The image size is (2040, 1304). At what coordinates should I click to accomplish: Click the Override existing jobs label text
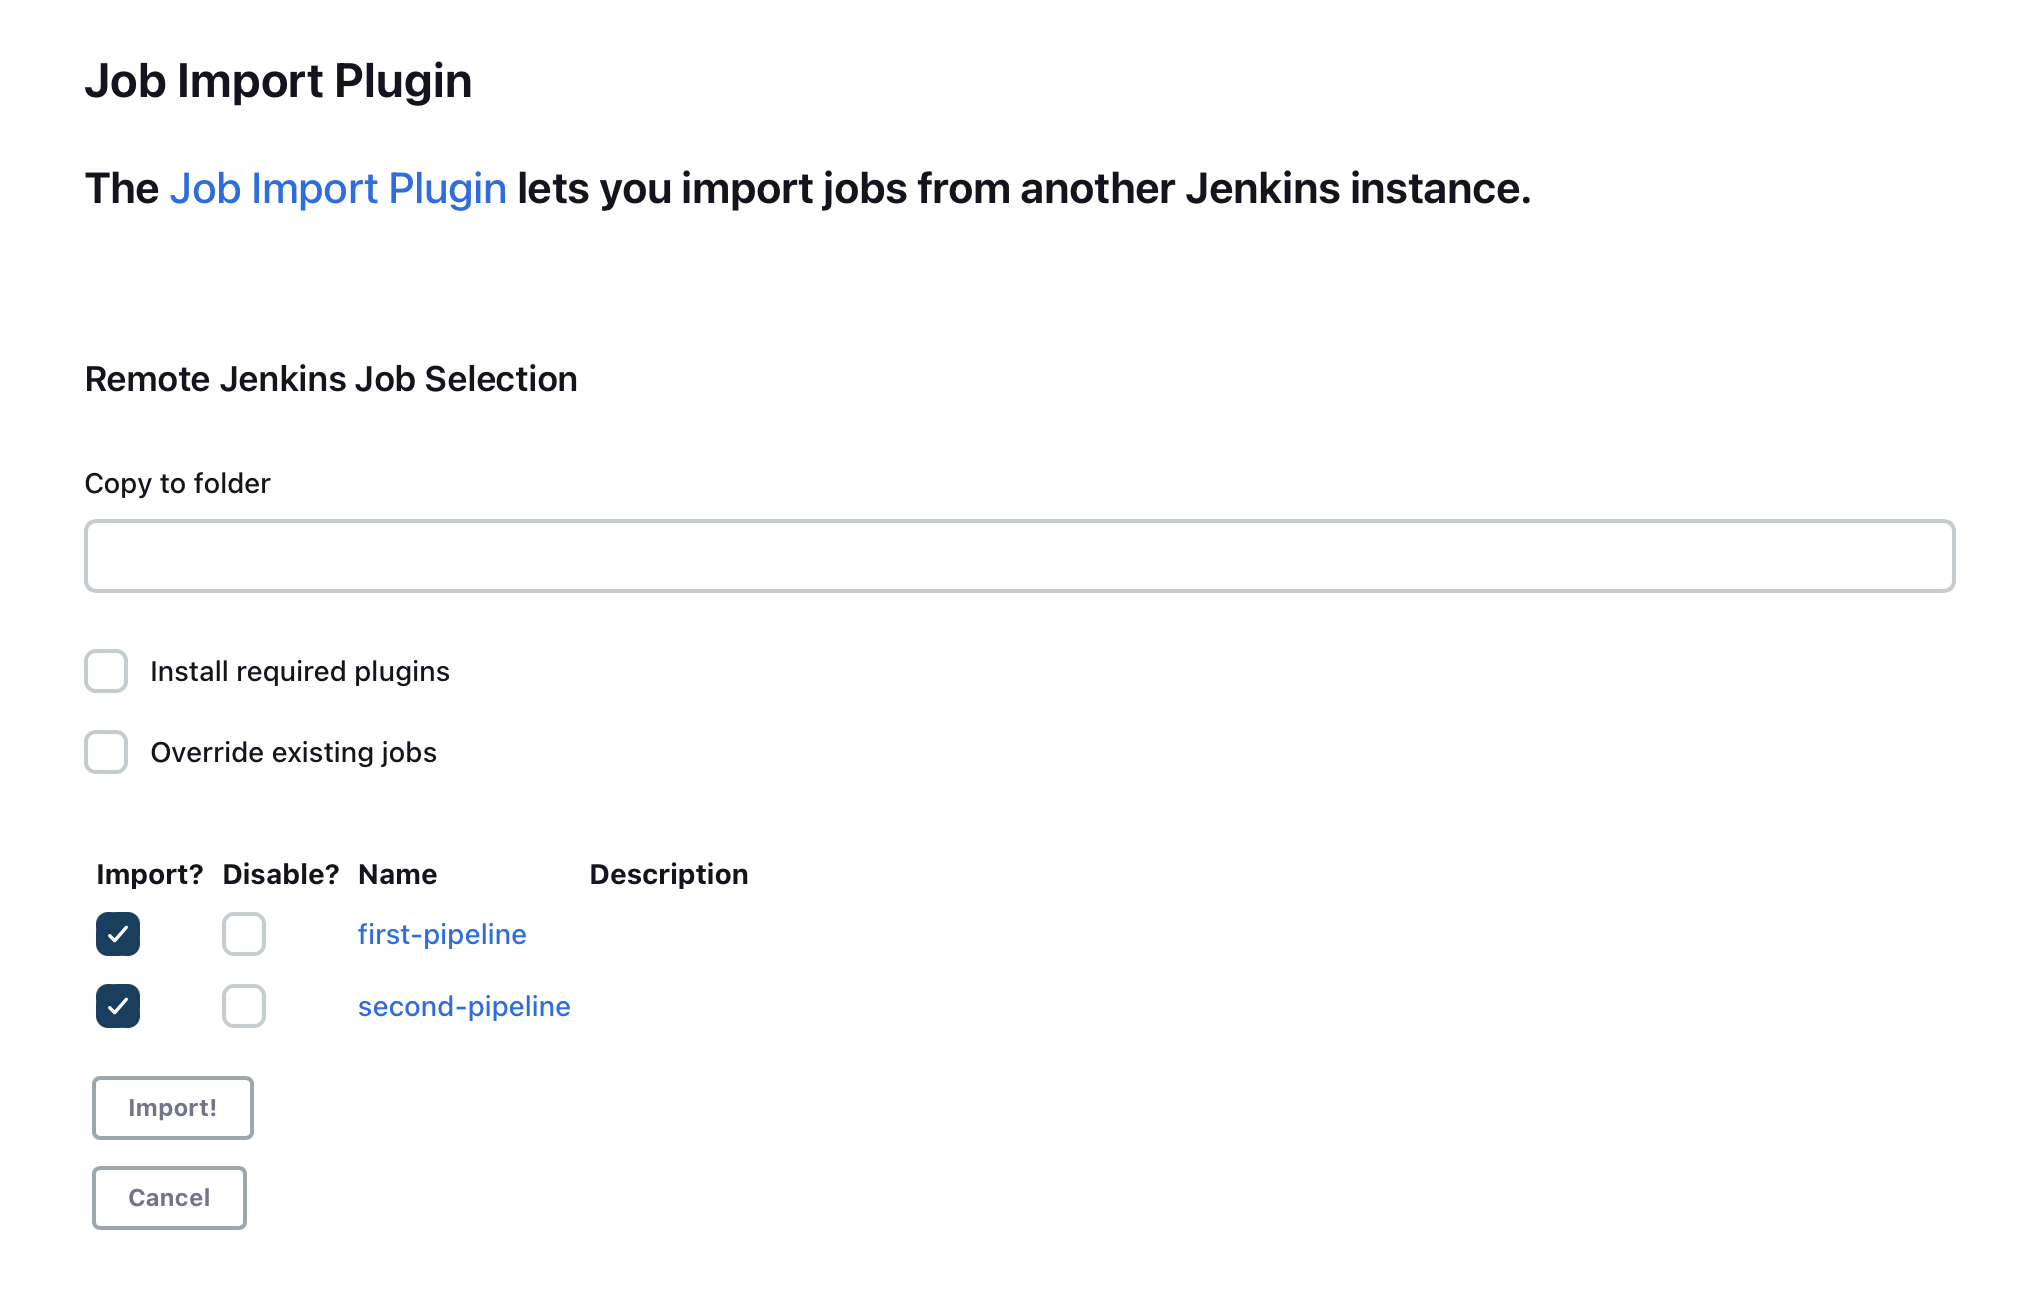(293, 752)
